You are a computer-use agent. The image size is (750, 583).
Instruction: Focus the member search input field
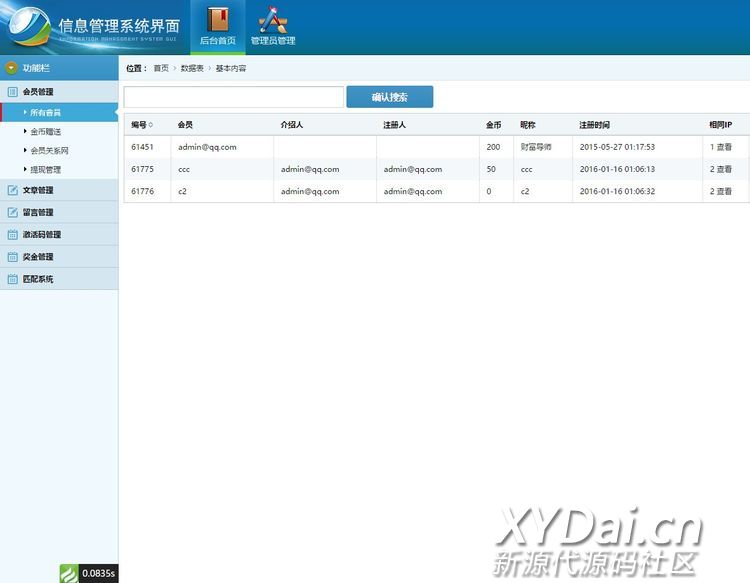pyautogui.click(x=234, y=97)
